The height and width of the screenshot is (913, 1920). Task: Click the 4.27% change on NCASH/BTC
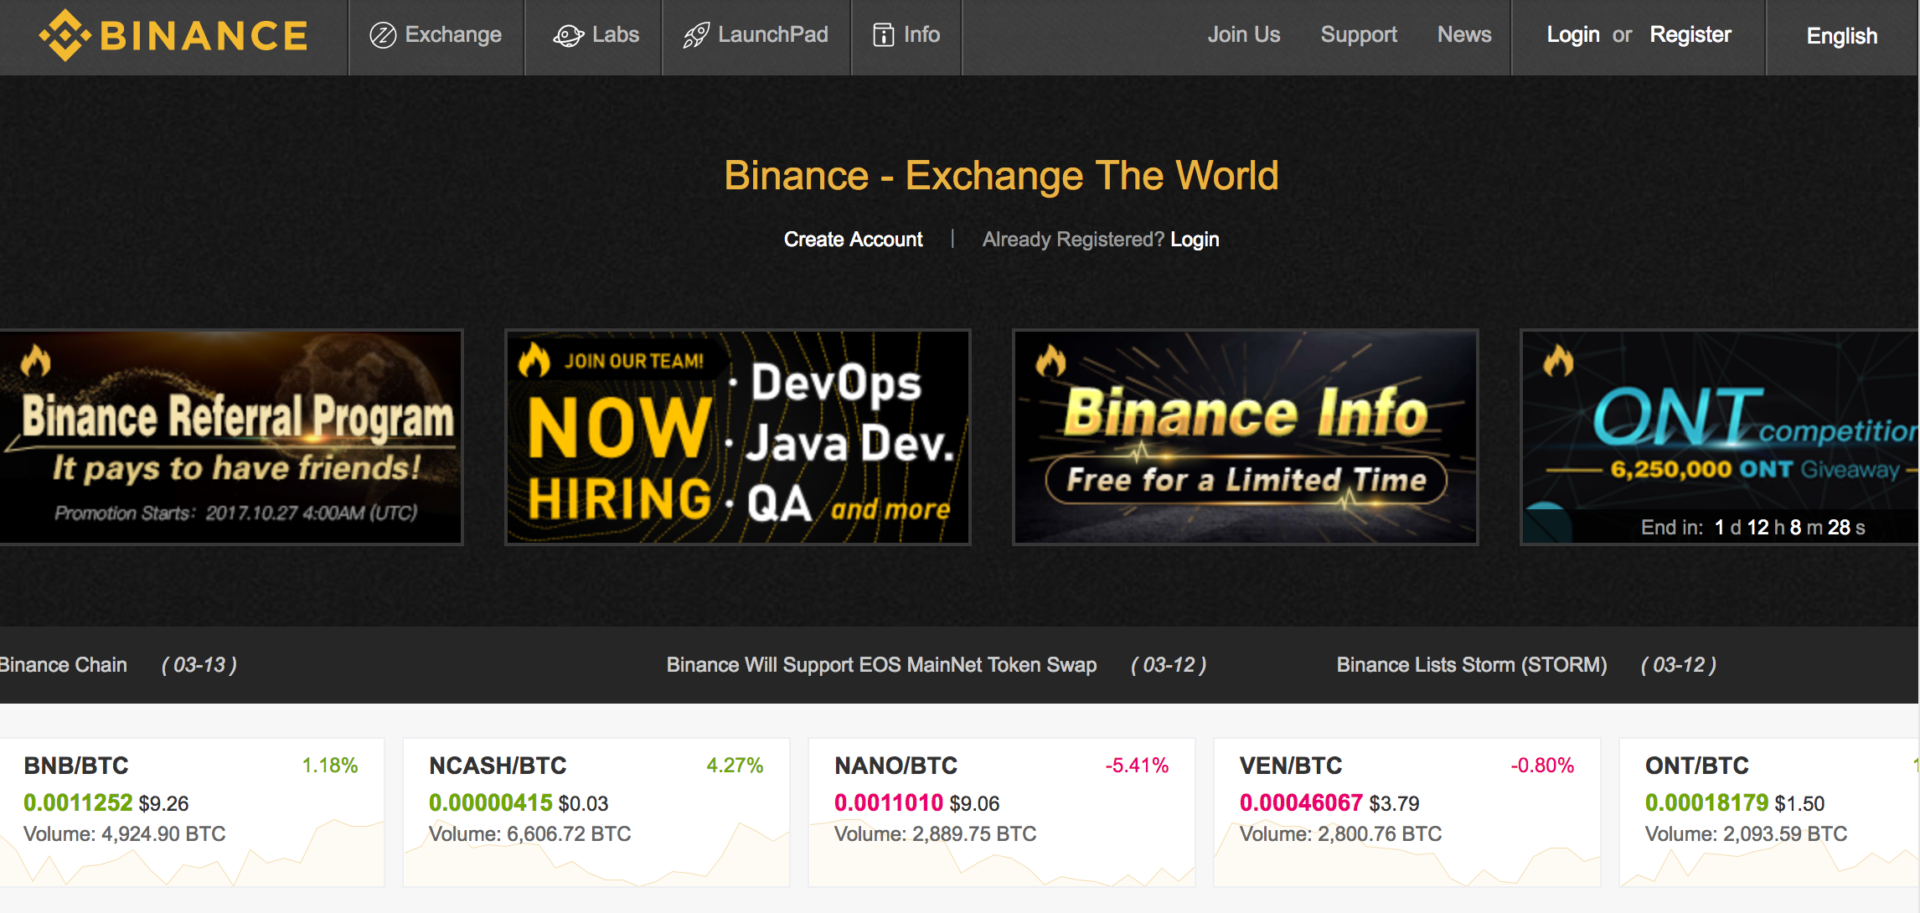point(735,766)
